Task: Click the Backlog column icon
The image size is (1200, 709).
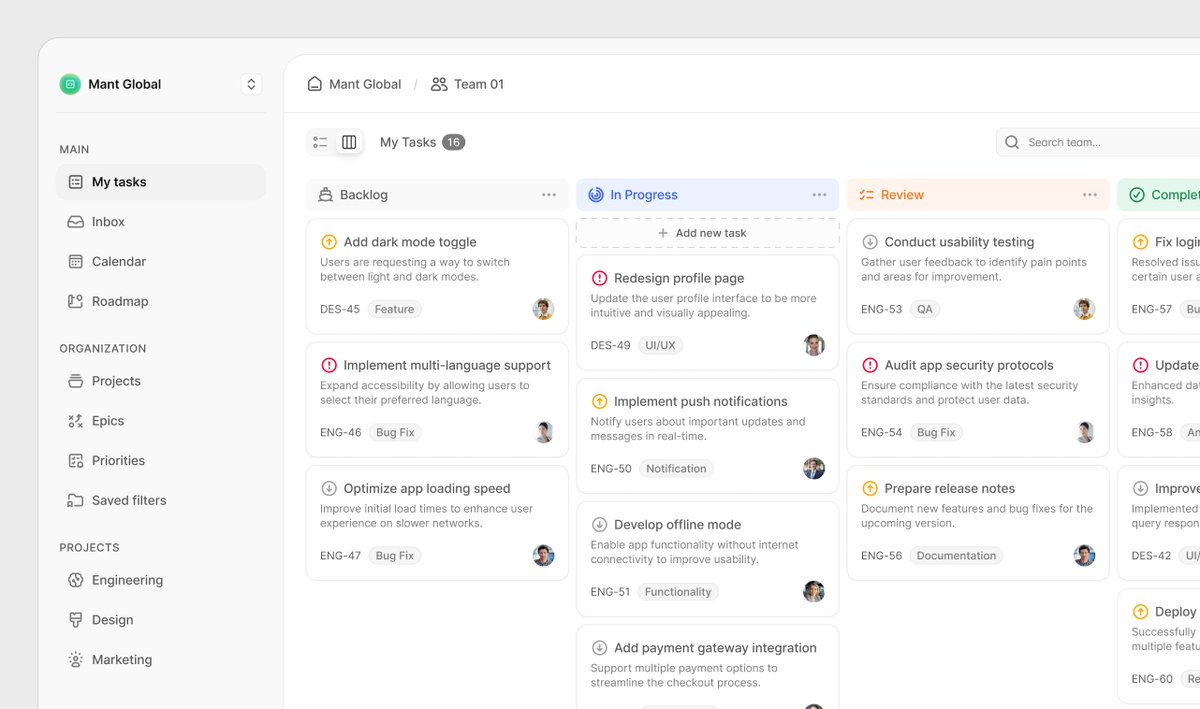Action: pyautogui.click(x=325, y=195)
